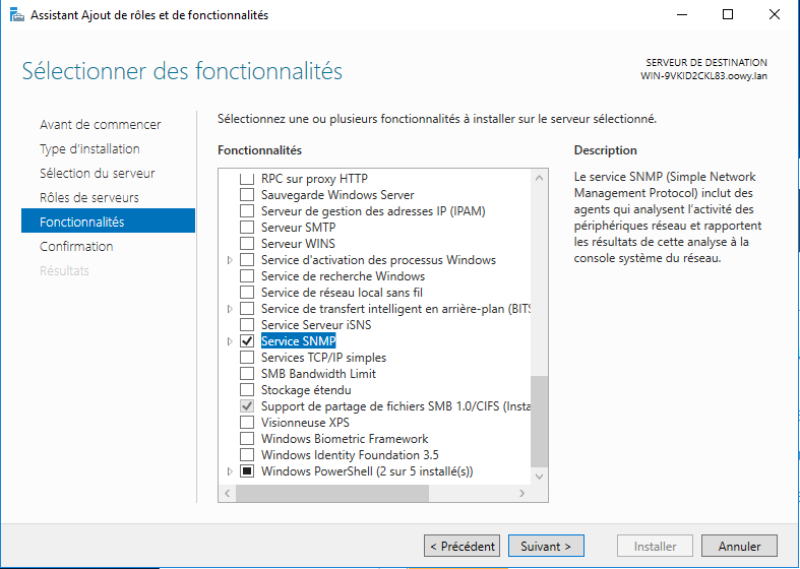Select the Avant de commencer step

coord(100,125)
